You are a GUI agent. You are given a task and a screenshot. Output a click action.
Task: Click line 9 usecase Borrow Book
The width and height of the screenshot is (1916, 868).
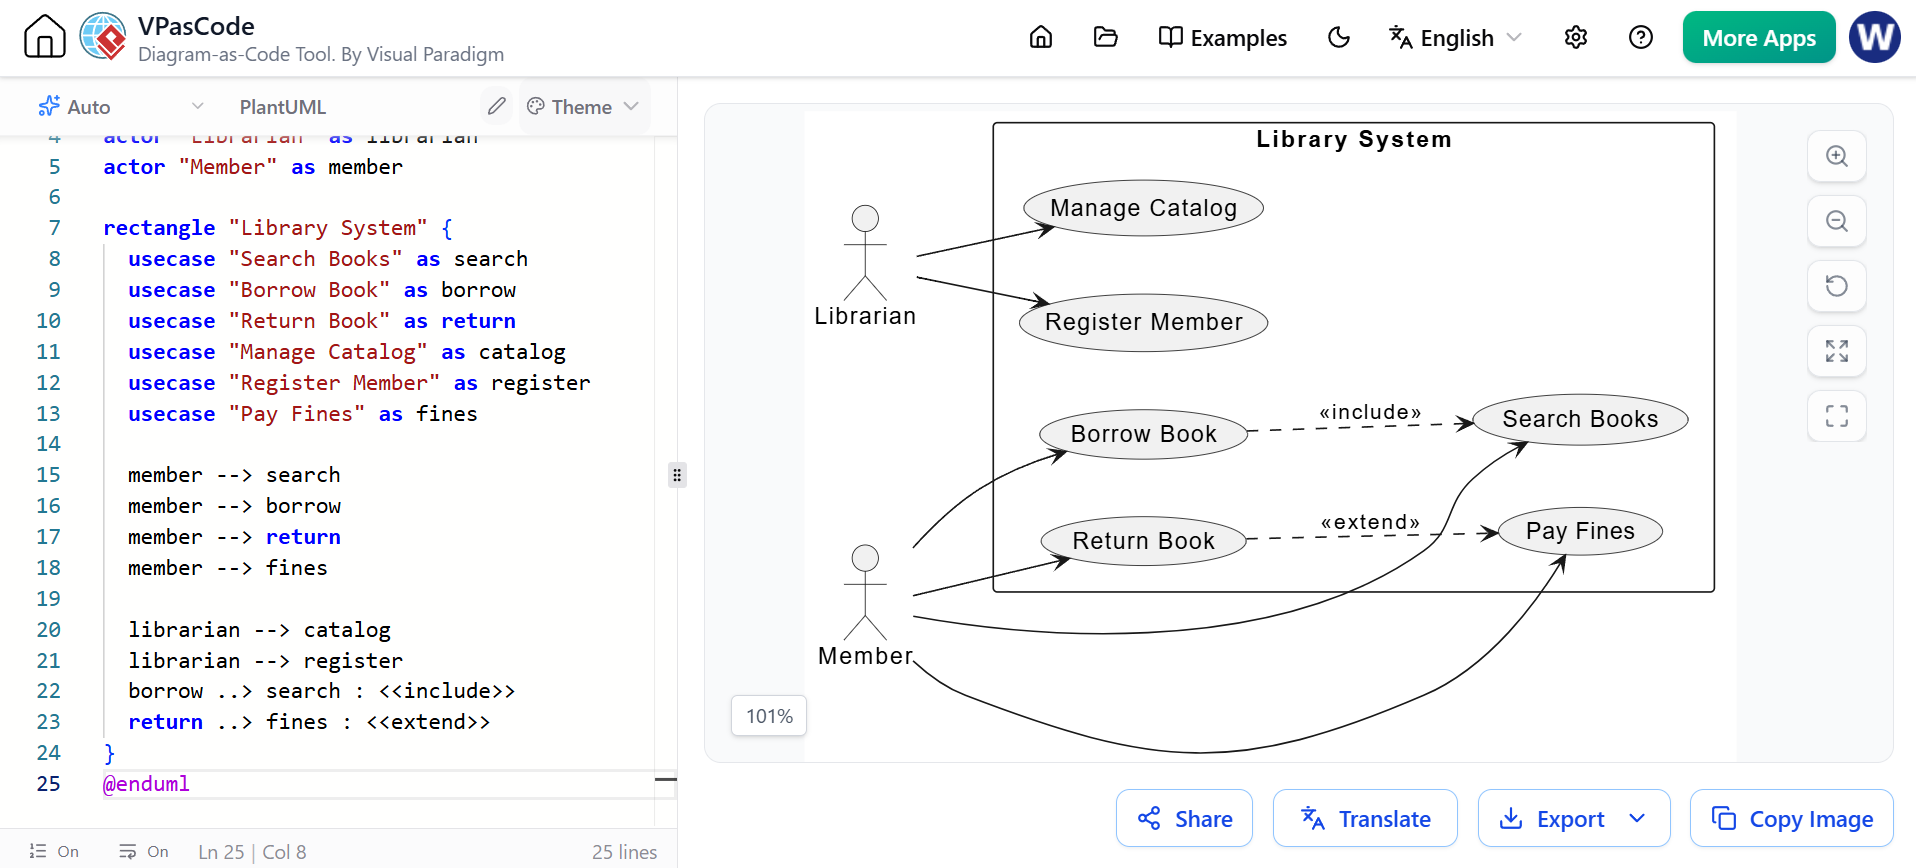(322, 290)
